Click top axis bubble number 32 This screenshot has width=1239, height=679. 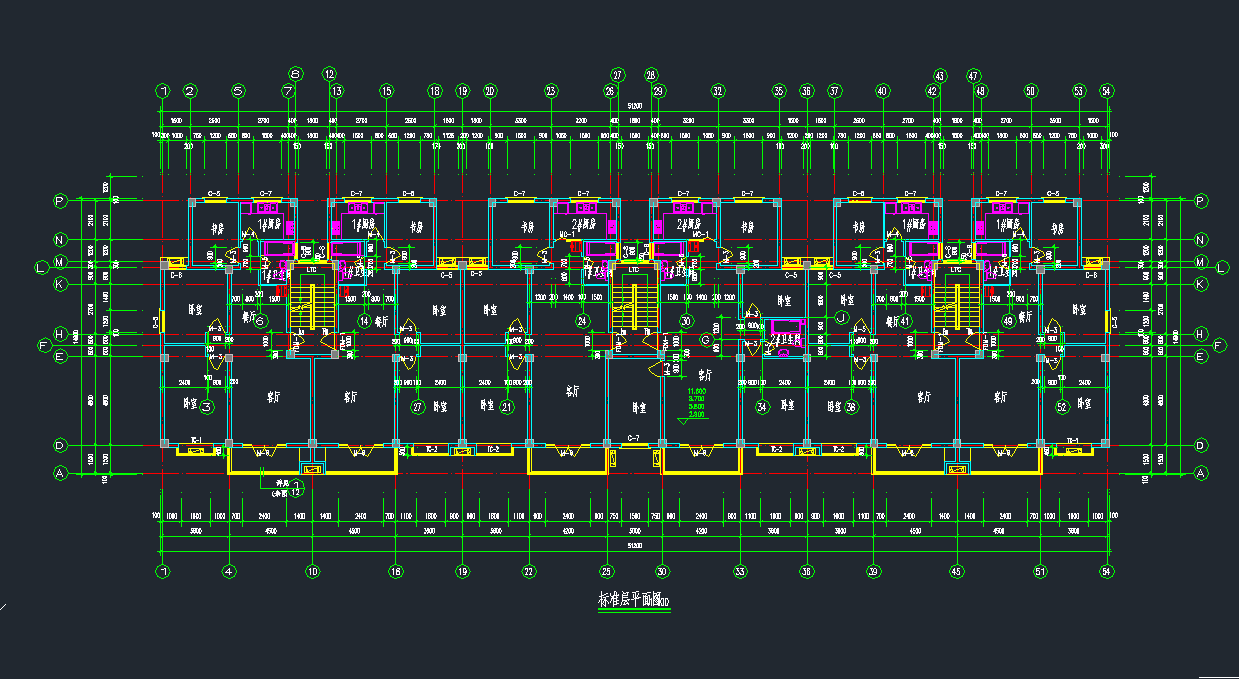pyautogui.click(x=718, y=91)
